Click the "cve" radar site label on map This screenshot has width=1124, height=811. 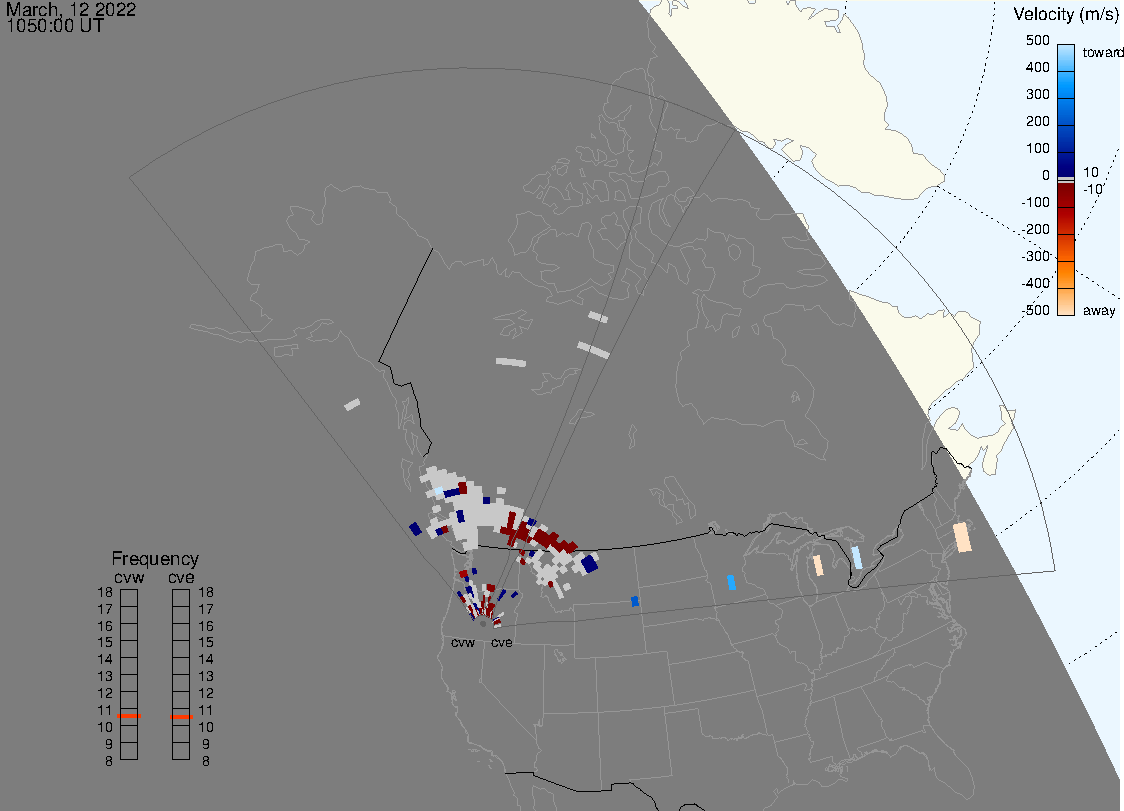click(x=502, y=642)
